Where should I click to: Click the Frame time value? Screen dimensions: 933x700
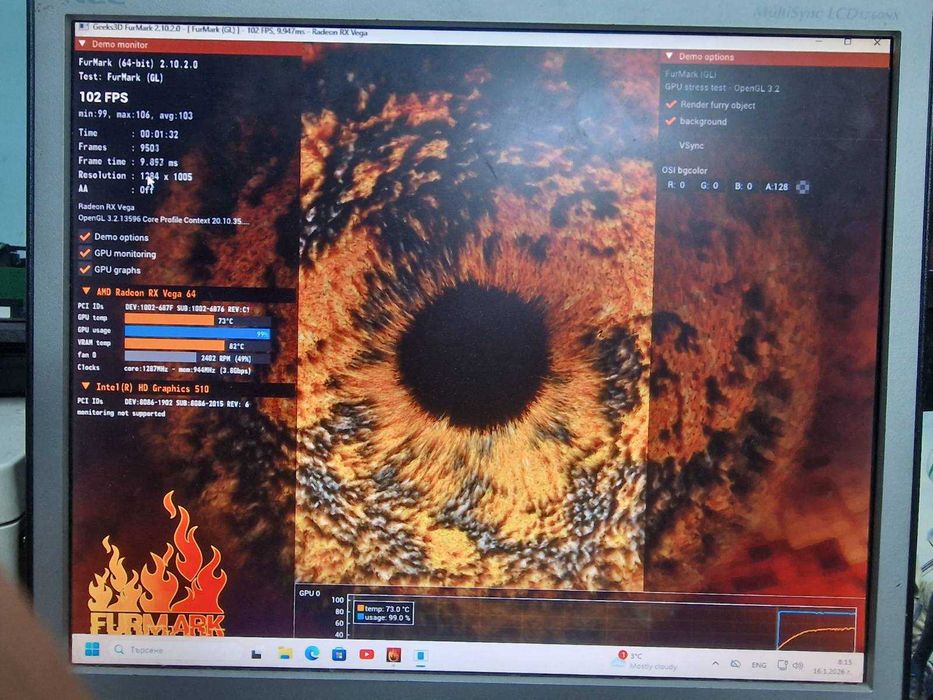click(159, 162)
